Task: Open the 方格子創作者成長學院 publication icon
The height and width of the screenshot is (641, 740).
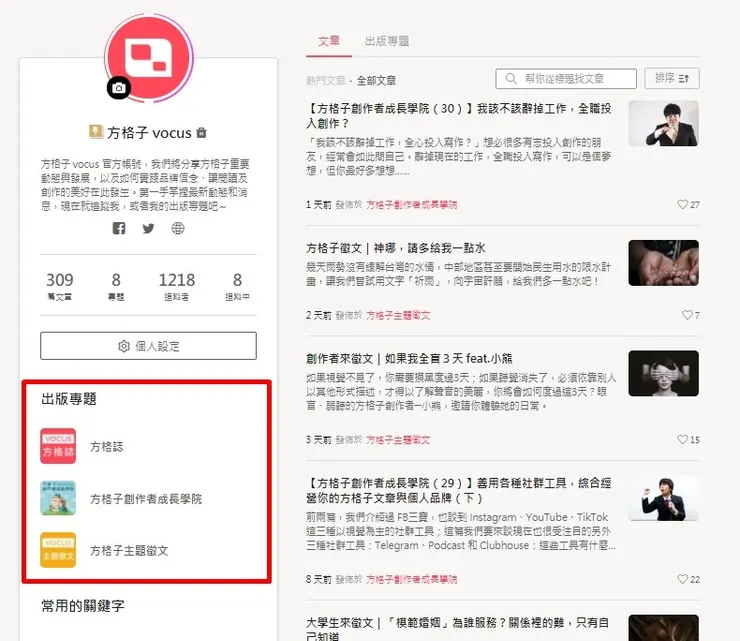Action: (x=58, y=498)
